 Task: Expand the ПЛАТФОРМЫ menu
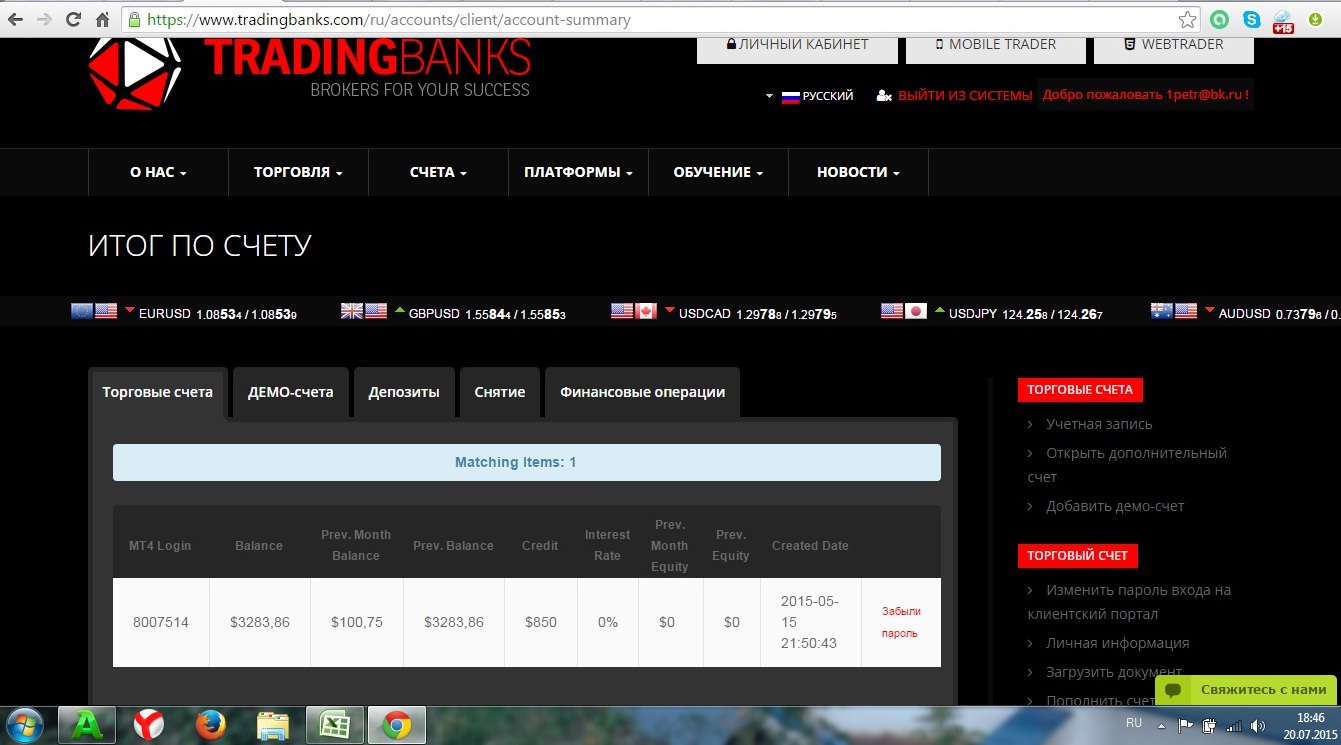[578, 172]
